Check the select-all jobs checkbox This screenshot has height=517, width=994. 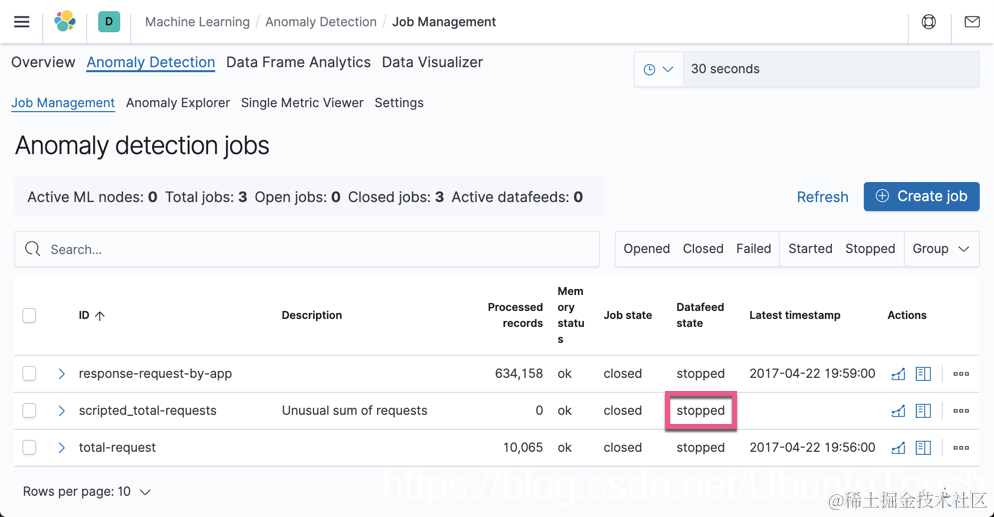30,316
